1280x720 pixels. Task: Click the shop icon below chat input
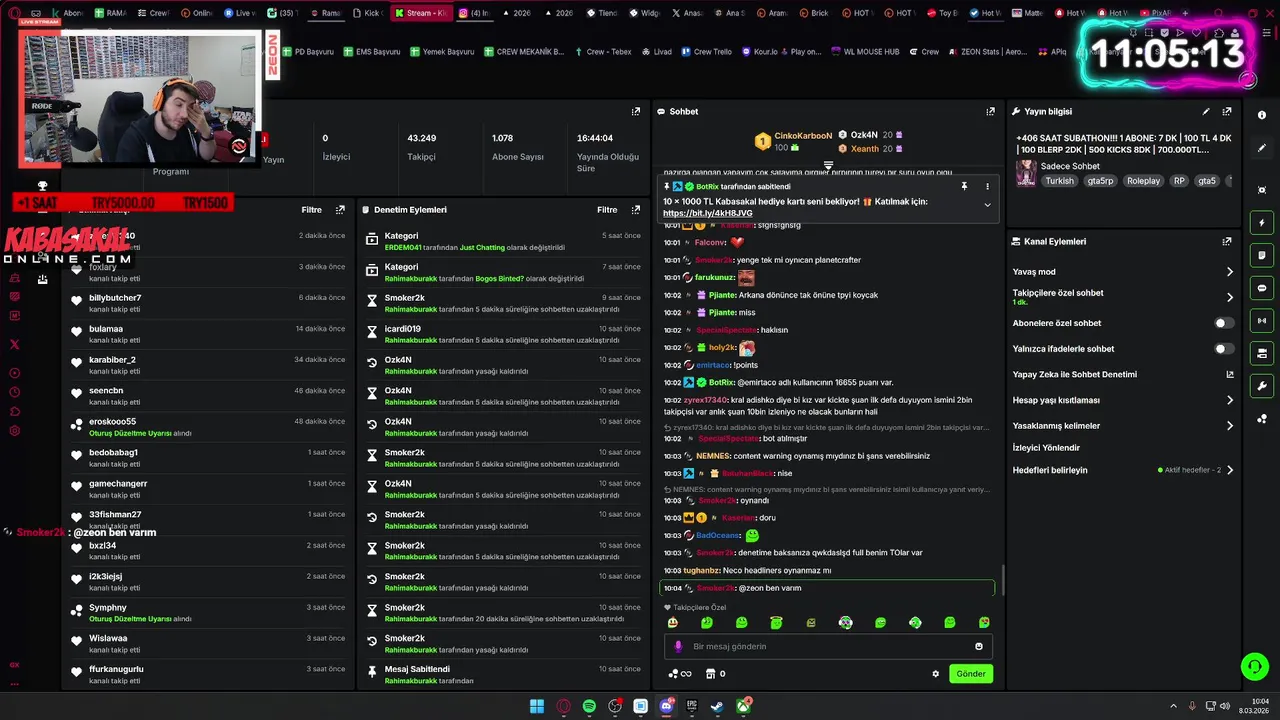pyautogui.click(x=710, y=674)
